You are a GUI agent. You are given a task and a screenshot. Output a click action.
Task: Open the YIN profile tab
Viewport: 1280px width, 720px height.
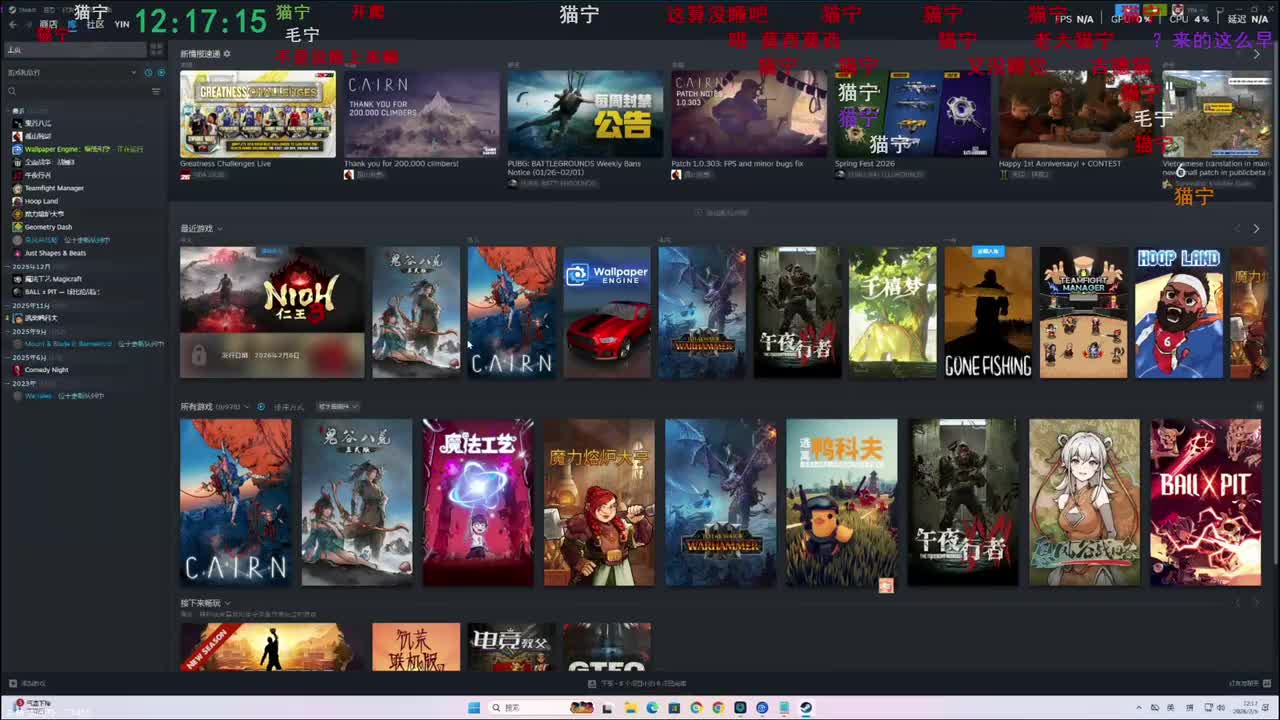click(x=122, y=24)
